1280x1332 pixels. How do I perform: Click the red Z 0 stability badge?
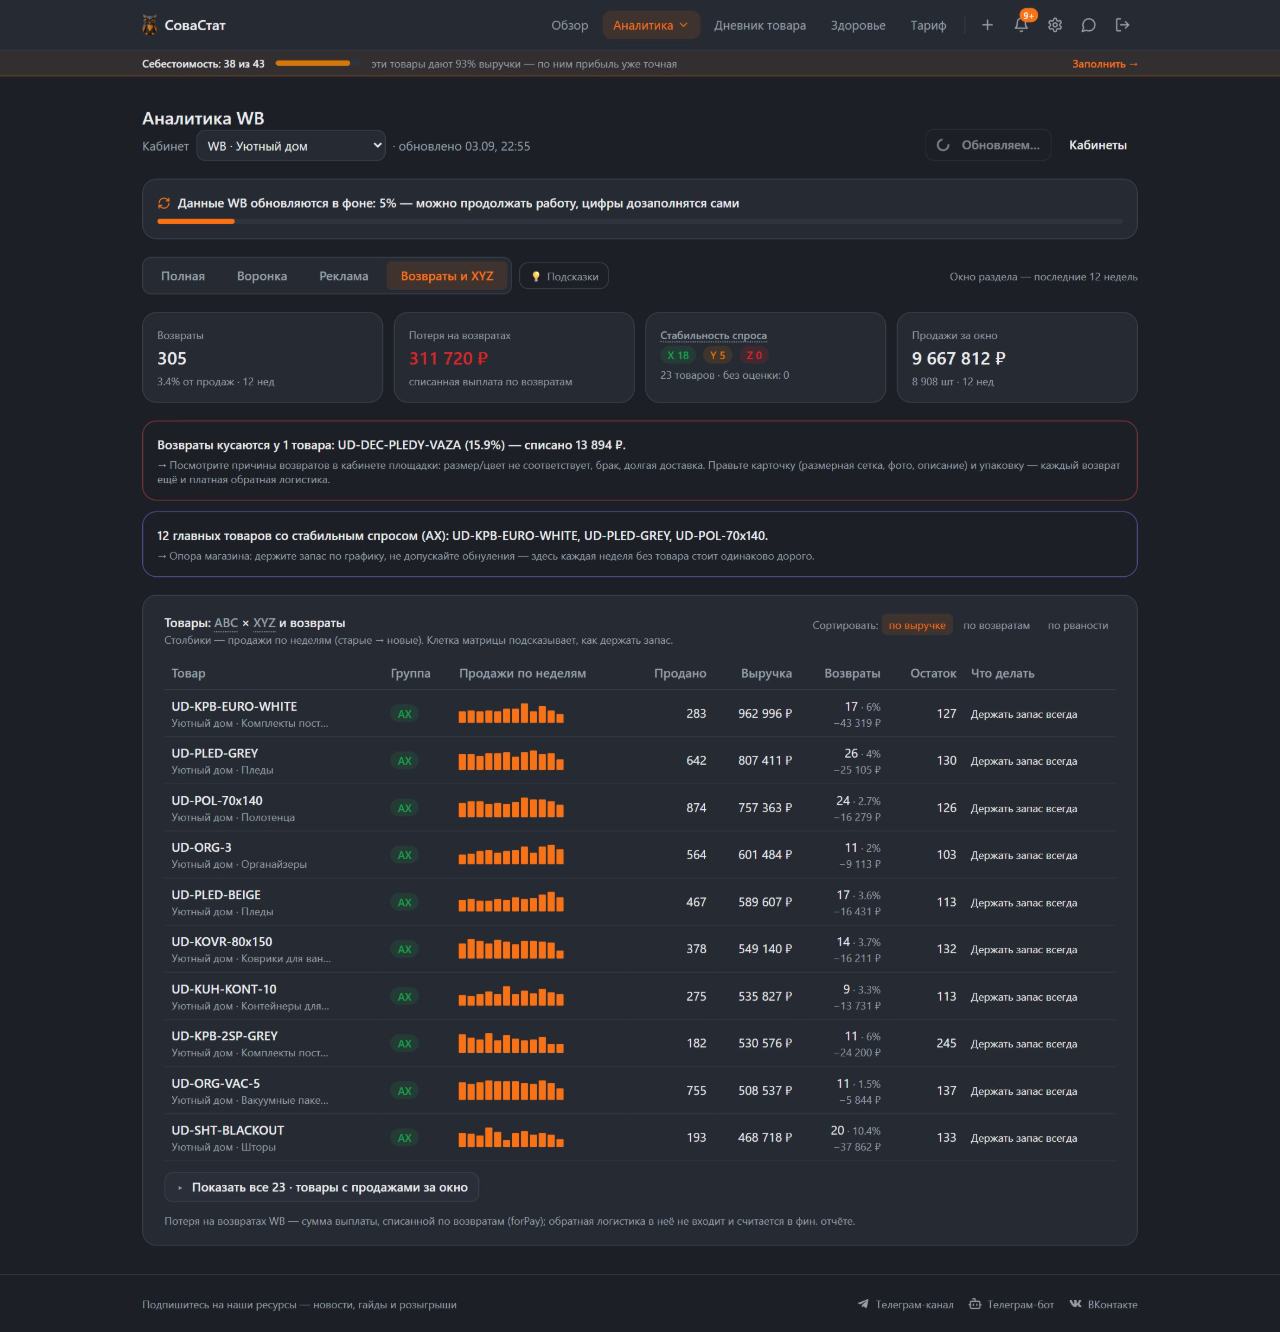coord(754,355)
